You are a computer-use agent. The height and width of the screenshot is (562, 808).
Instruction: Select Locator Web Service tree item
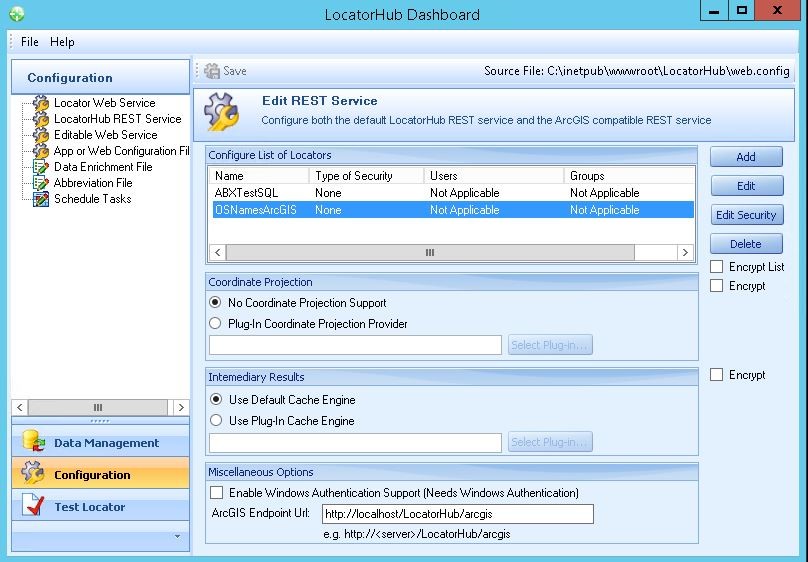coord(105,103)
